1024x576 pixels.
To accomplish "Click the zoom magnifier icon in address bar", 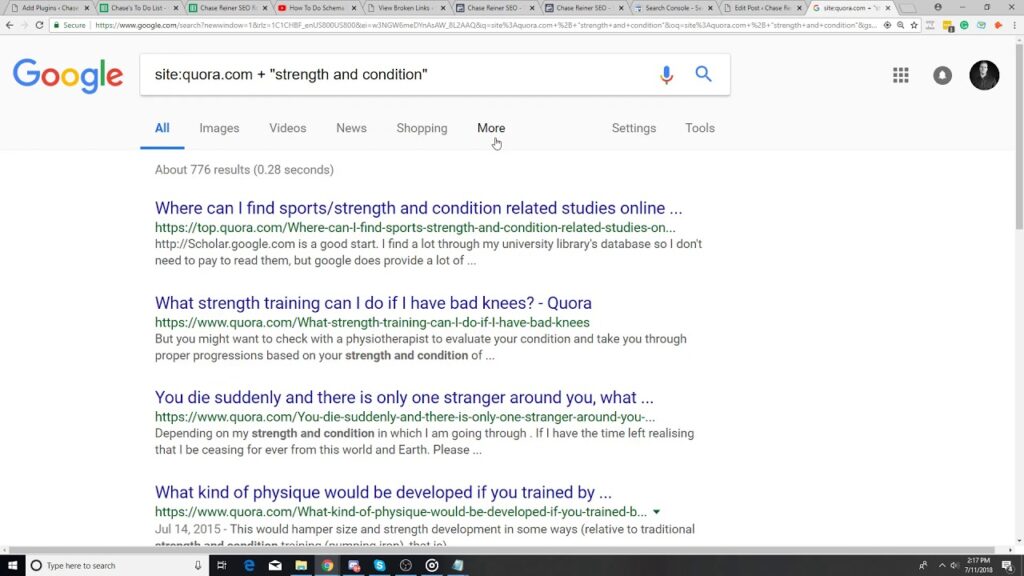I will pyautogui.click(x=901, y=25).
